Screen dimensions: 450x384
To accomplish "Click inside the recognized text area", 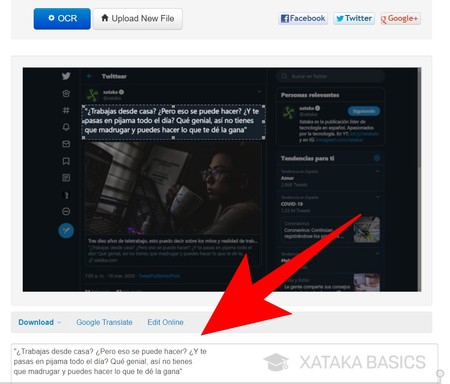I will coord(224,363).
